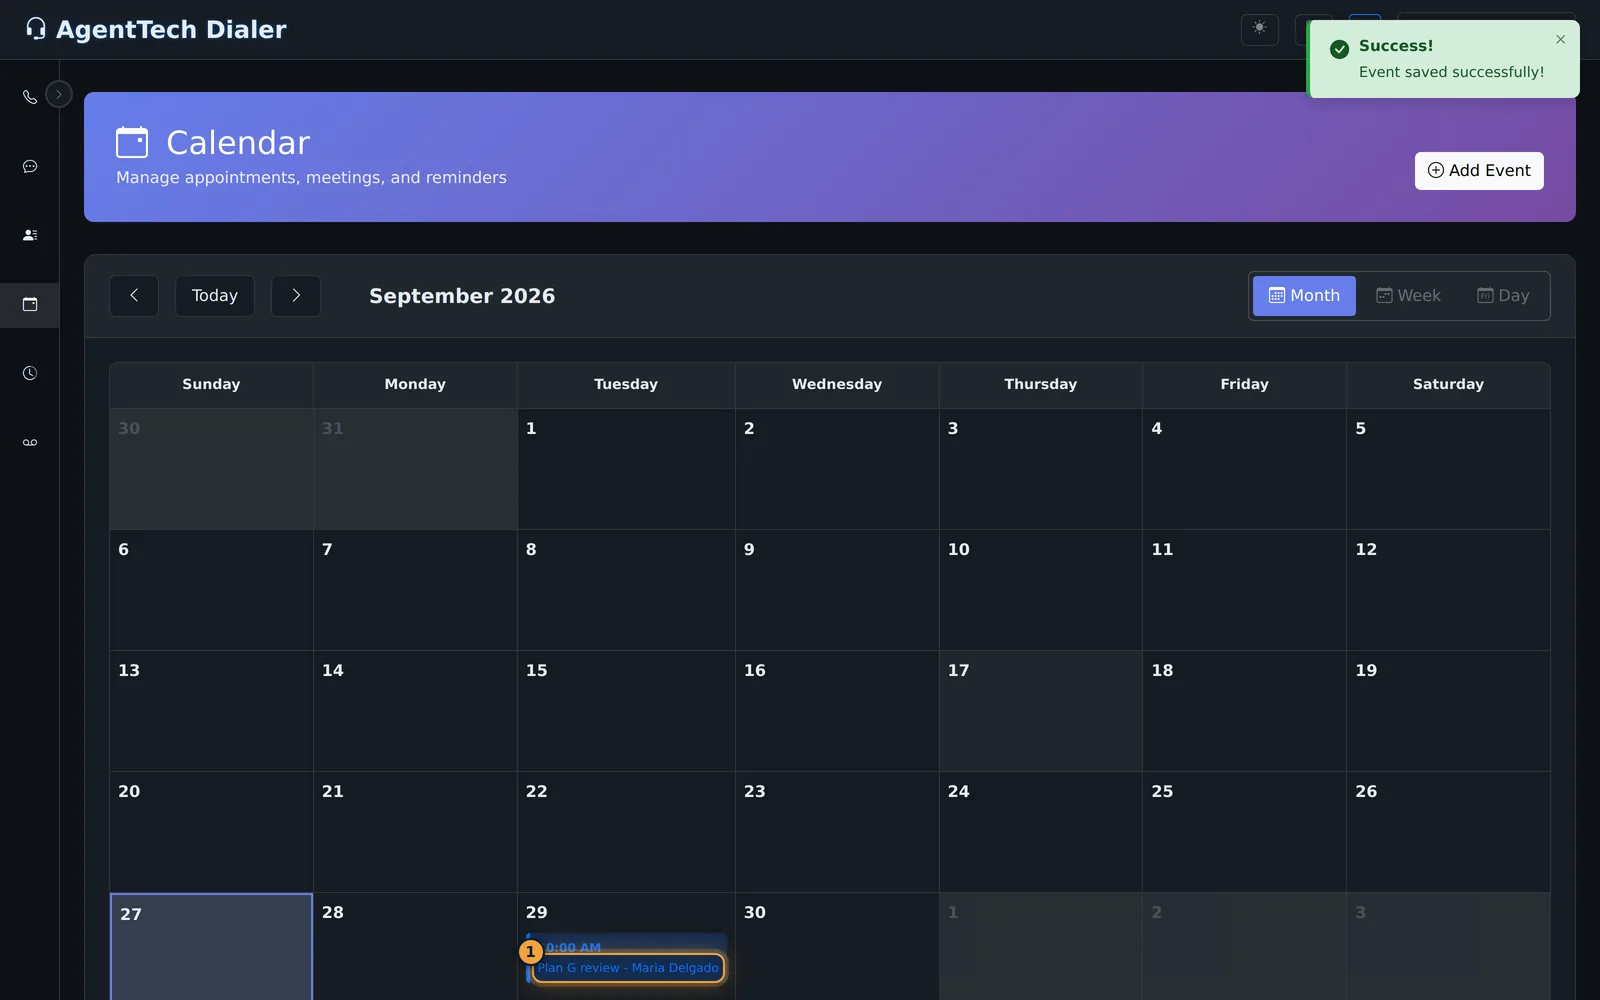Click the Monday column header
The width and height of the screenshot is (1600, 1000).
tap(415, 384)
